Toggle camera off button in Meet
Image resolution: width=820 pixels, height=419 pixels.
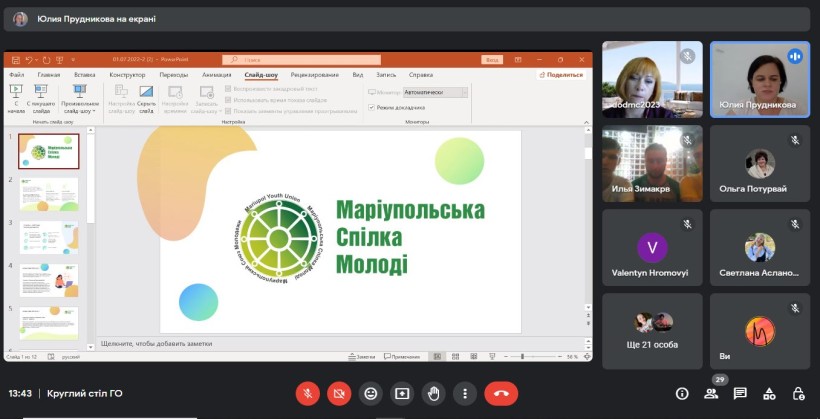[x=339, y=393]
